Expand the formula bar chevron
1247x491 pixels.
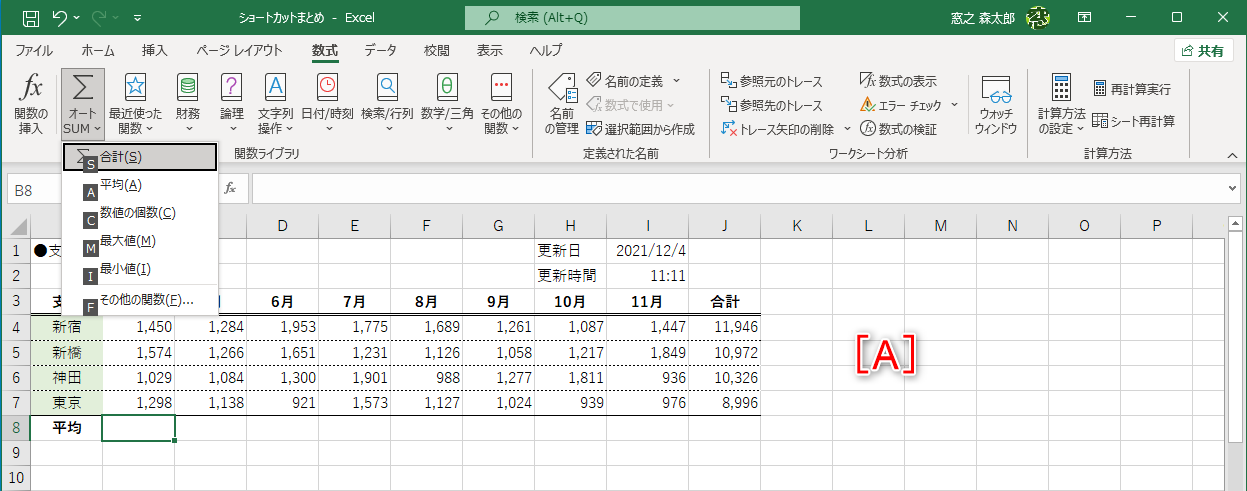point(1231,188)
